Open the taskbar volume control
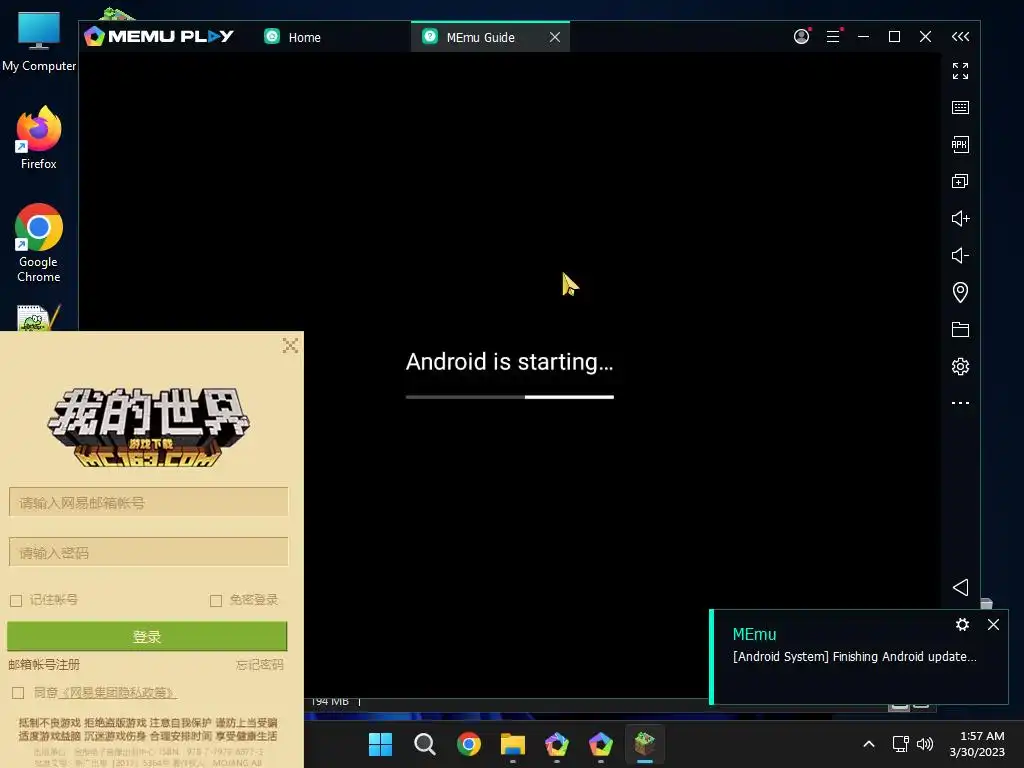The width and height of the screenshot is (1024, 768). click(x=925, y=744)
